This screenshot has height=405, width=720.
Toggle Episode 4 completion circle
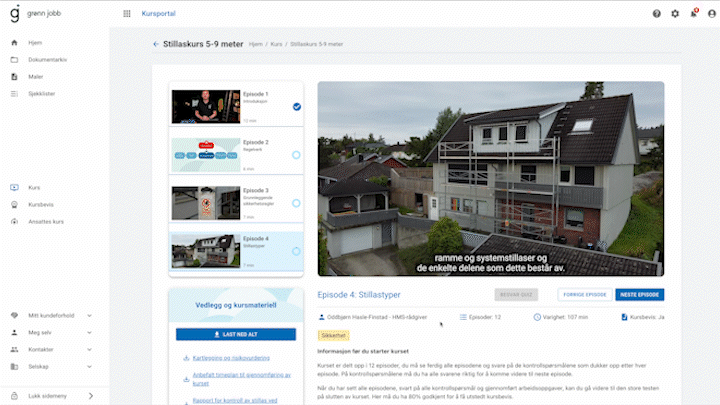click(x=296, y=251)
